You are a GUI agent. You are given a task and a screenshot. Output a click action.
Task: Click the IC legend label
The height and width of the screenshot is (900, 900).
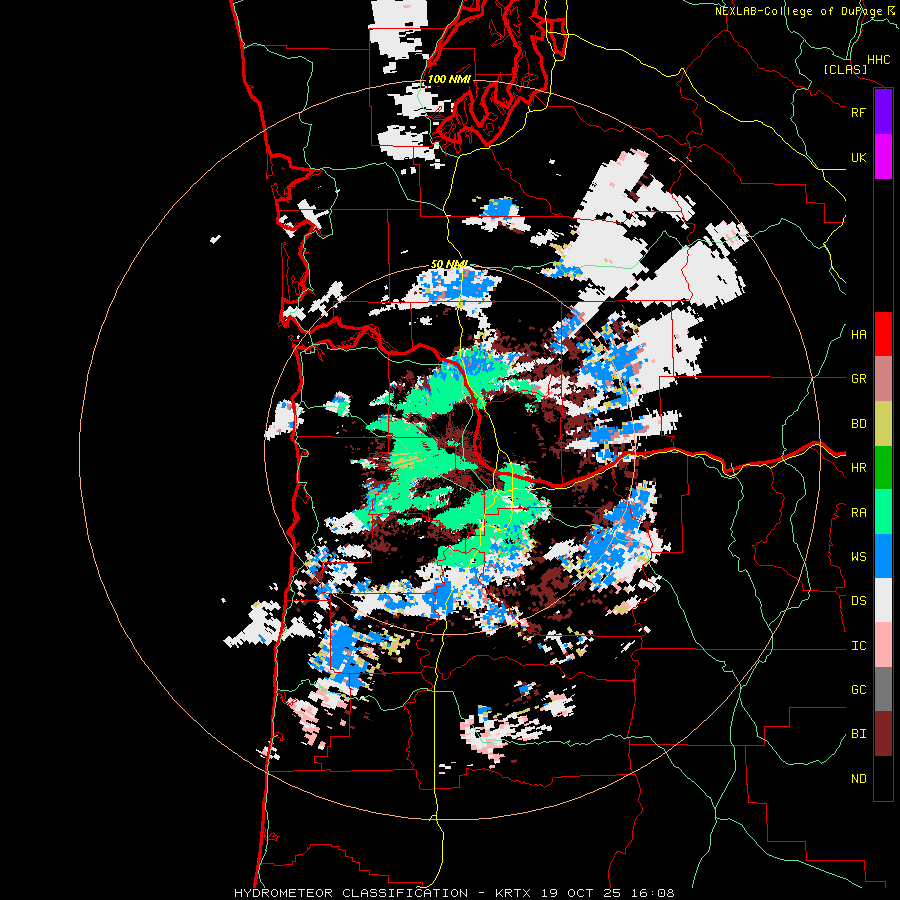(x=858, y=646)
